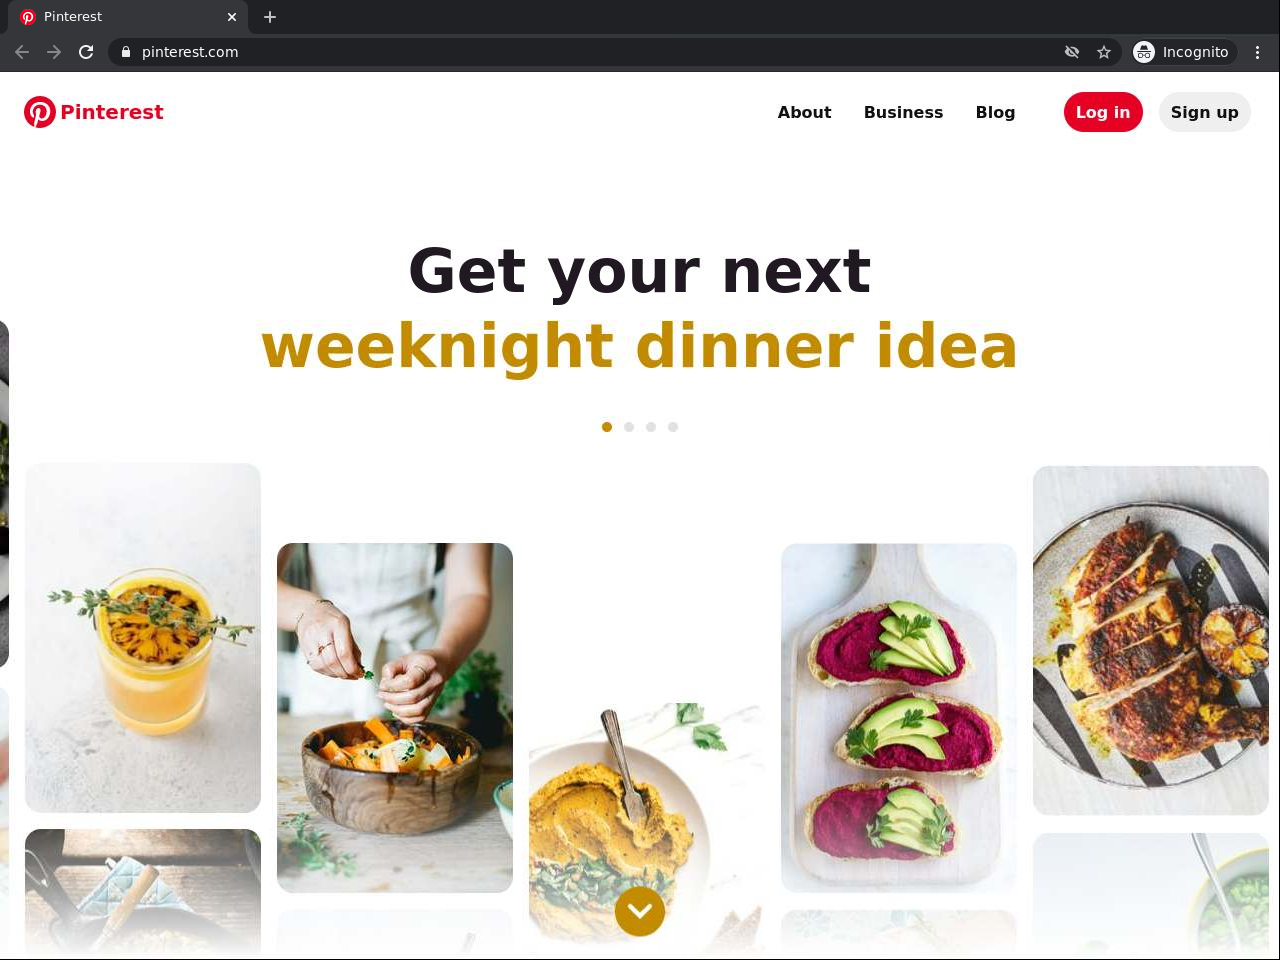Click the Sign up button

pos(1205,112)
